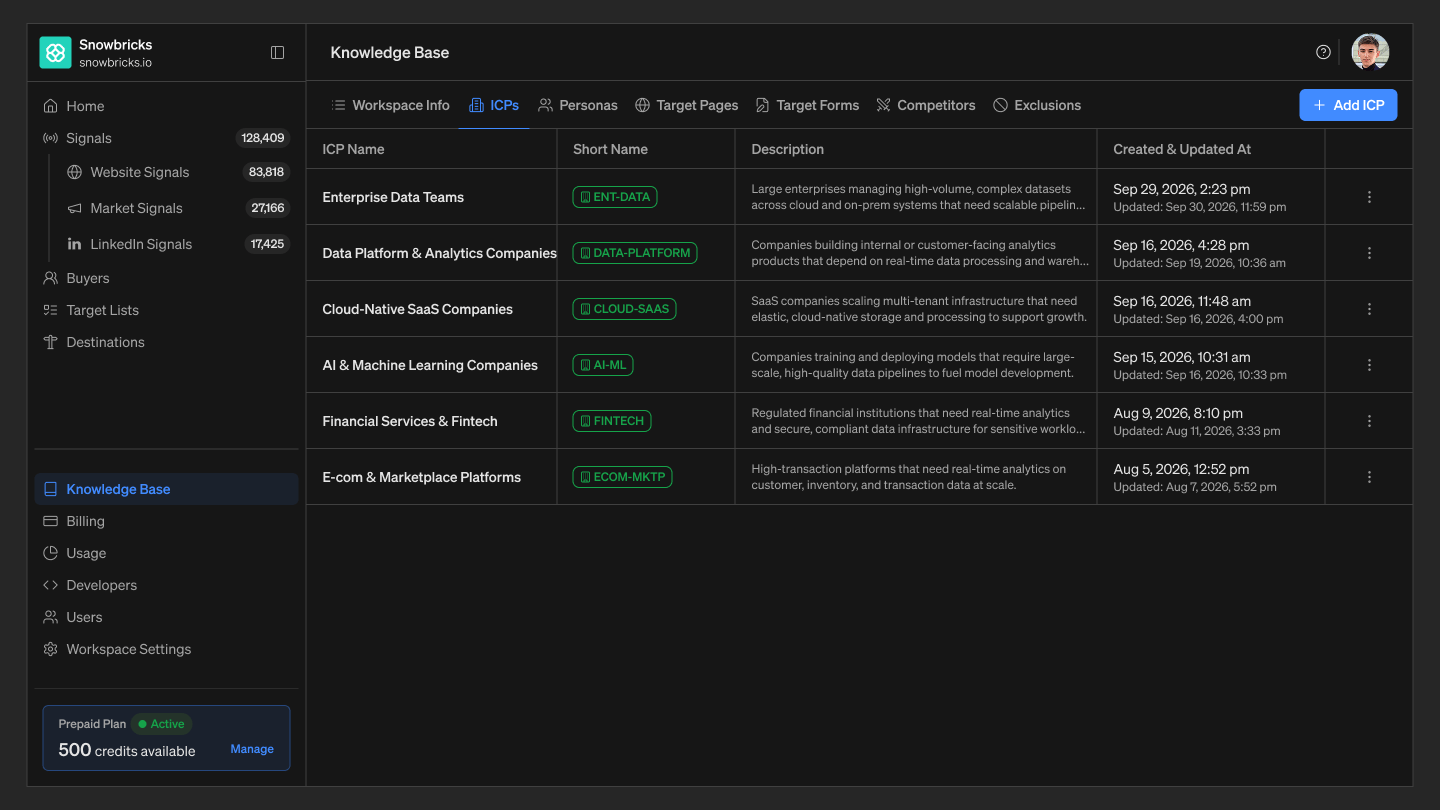The image size is (1440, 810).
Task: Select Knowledge Base in sidebar
Action: point(166,489)
